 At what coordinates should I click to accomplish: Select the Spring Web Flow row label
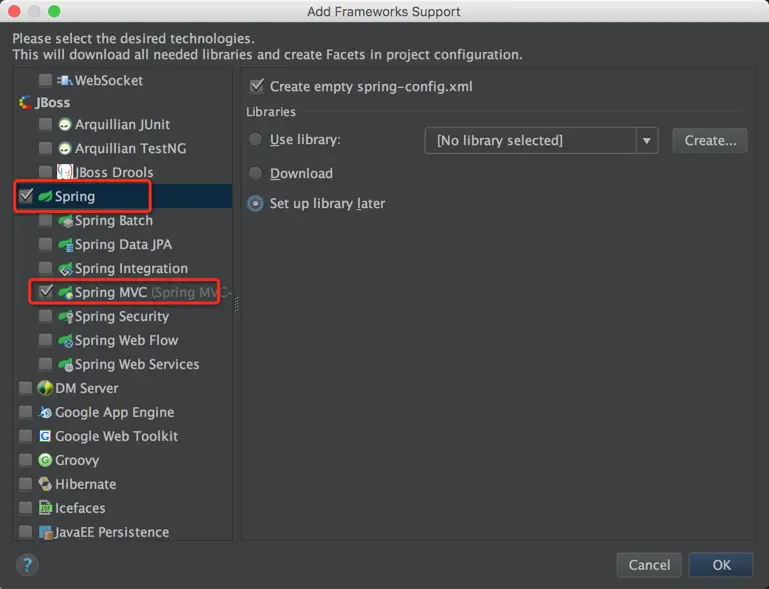click(x=127, y=340)
